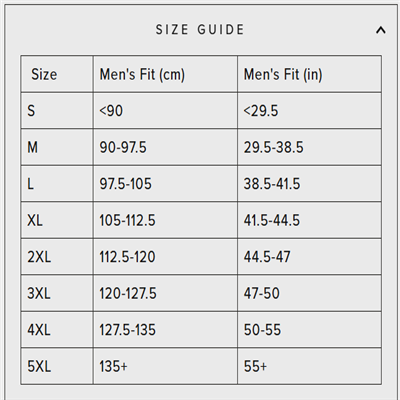Image resolution: width=400 pixels, height=400 pixels.
Task: Click the 2XL size row label
Action: 39,257
